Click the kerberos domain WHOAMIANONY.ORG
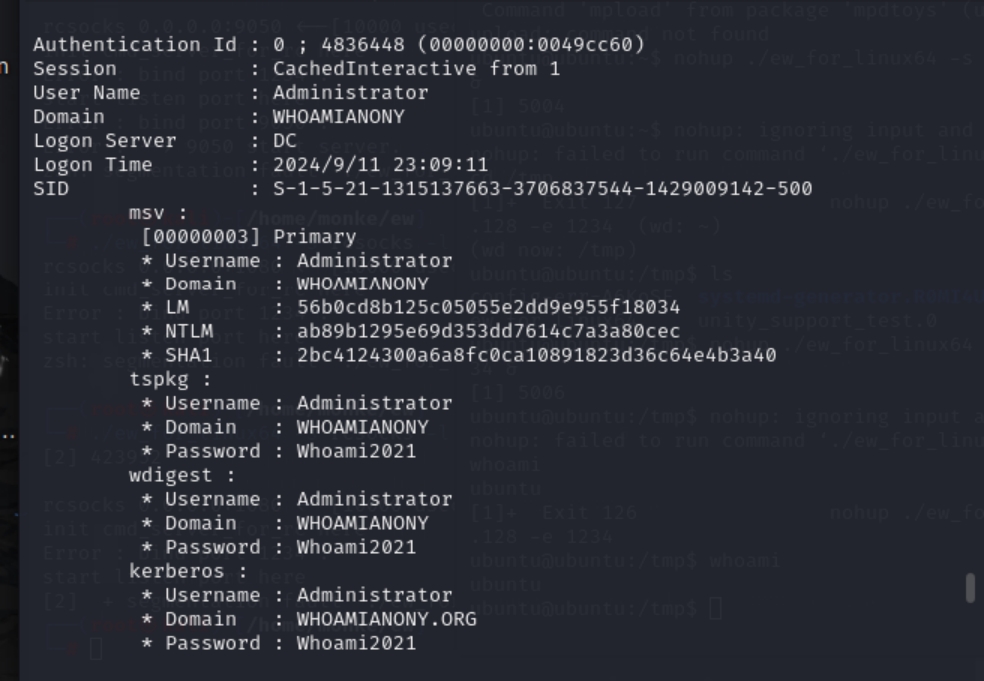The width and height of the screenshot is (984, 681). 386,619
